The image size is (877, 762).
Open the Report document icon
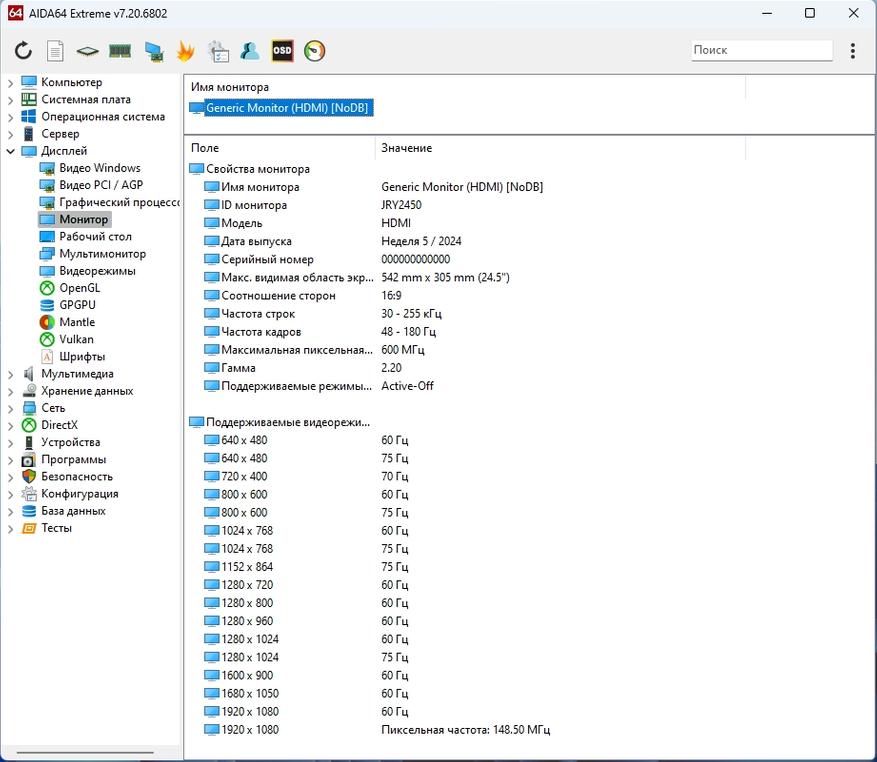point(55,51)
